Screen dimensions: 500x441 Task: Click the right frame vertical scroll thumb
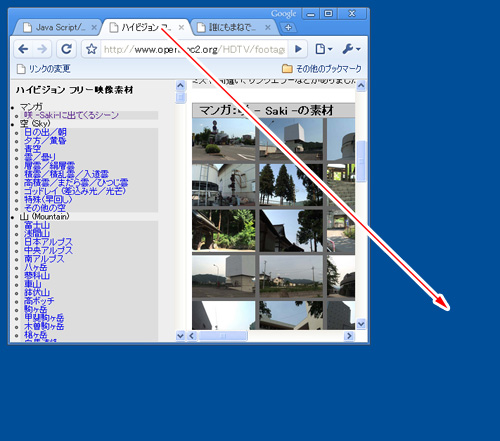(361, 161)
